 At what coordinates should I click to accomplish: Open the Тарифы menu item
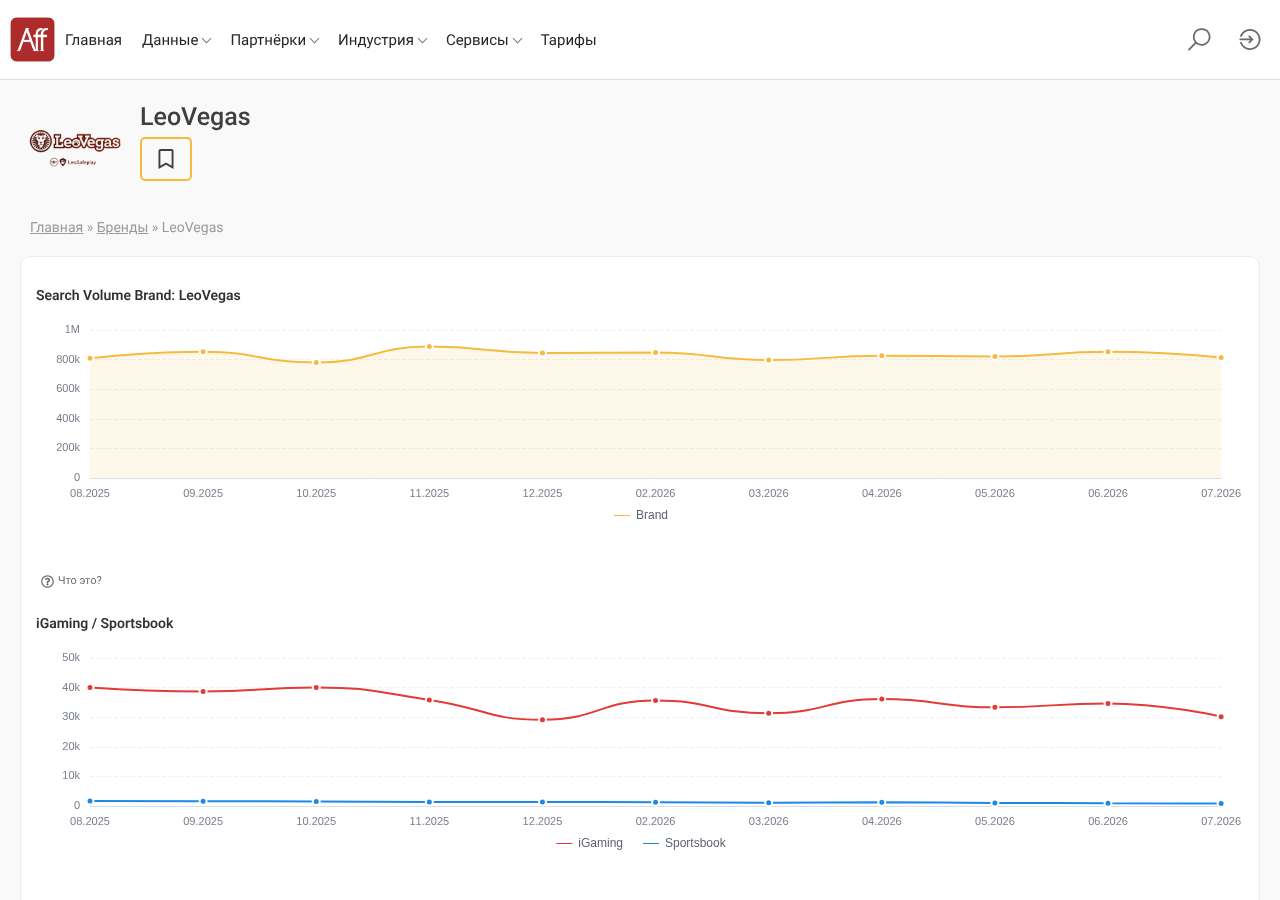click(569, 40)
